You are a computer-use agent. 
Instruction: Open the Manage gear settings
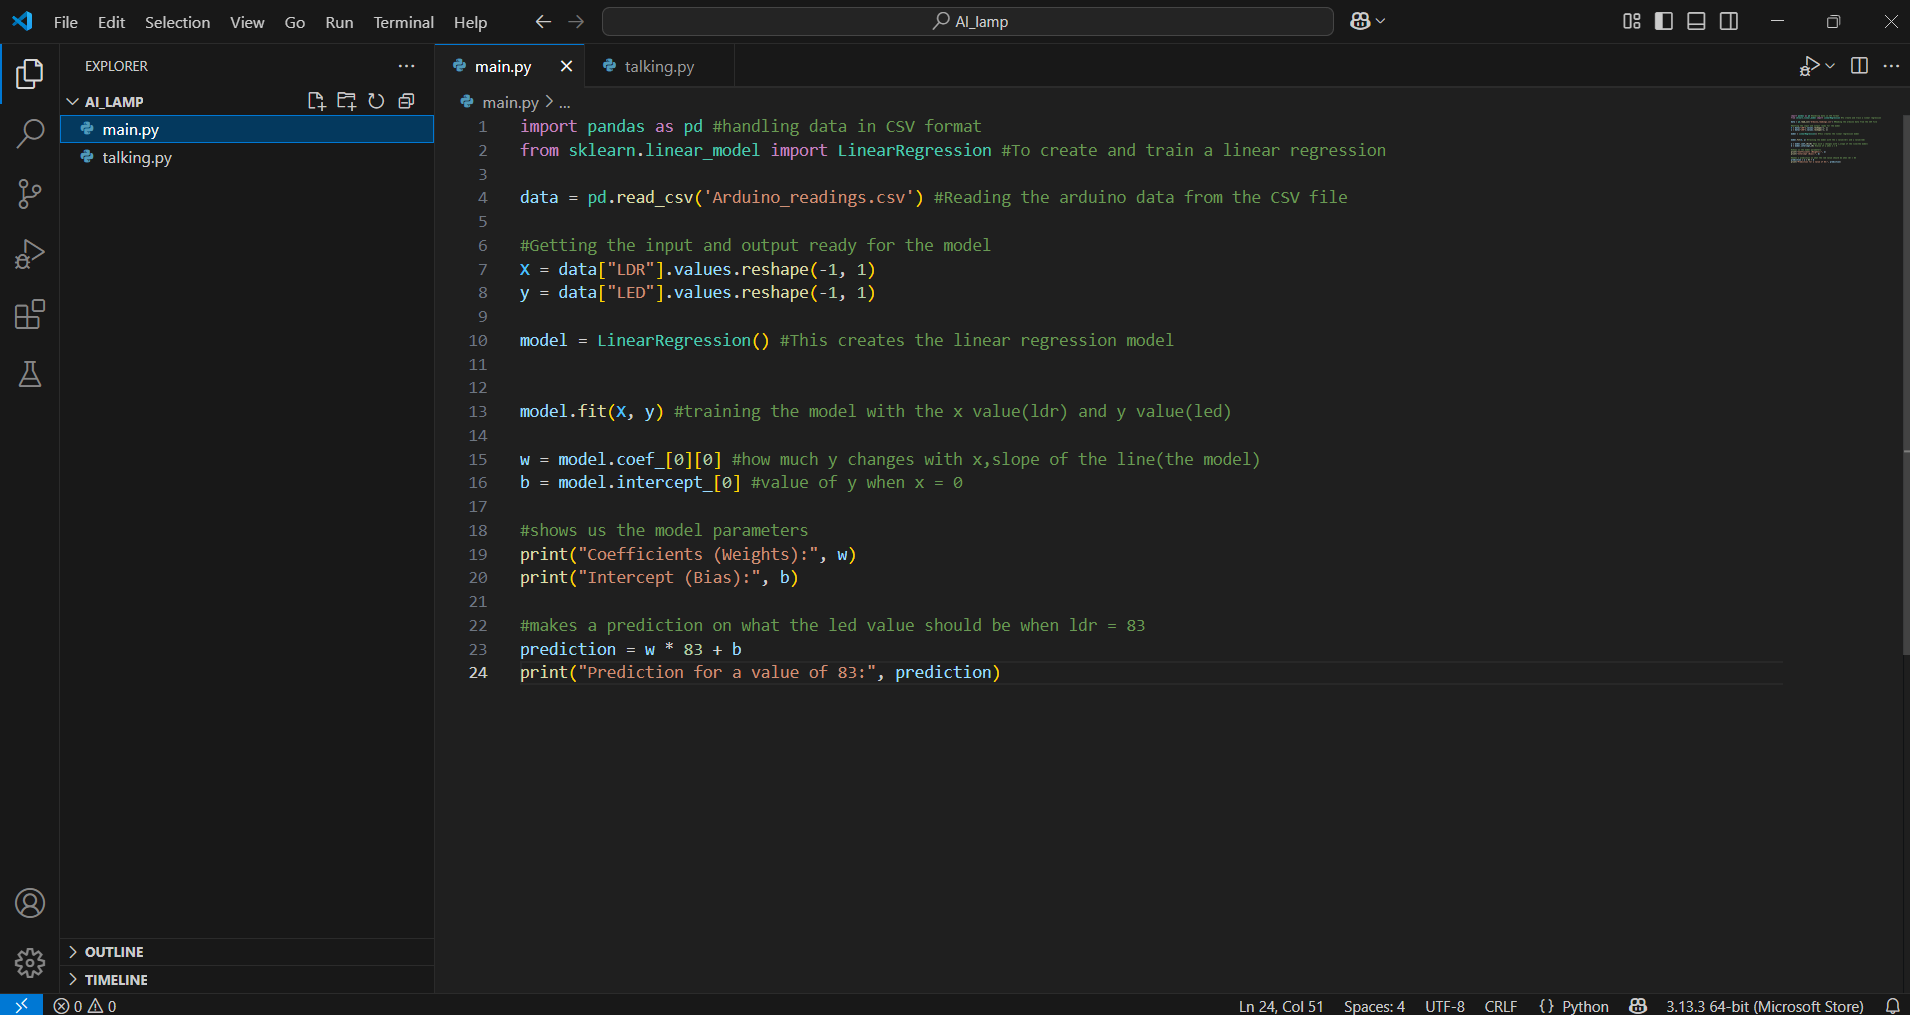[30, 963]
